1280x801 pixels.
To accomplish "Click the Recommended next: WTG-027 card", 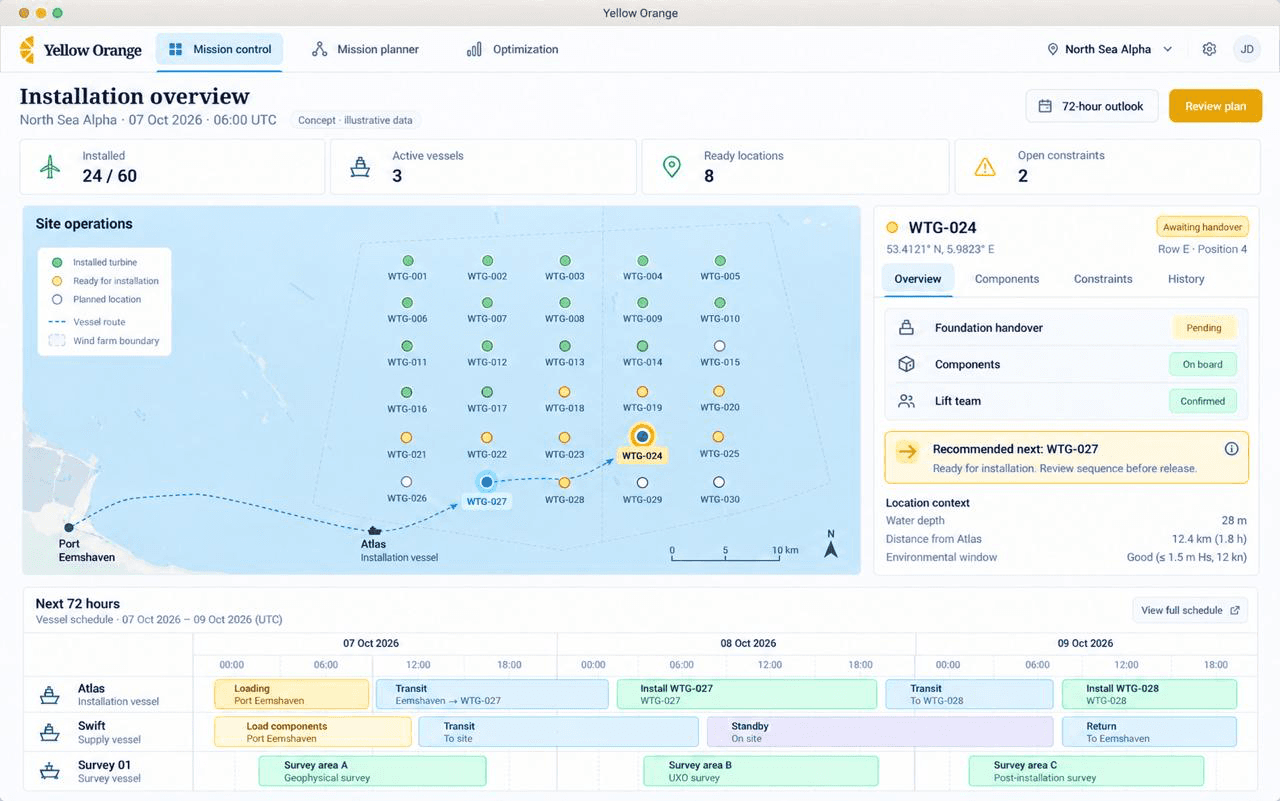I will (1066, 458).
